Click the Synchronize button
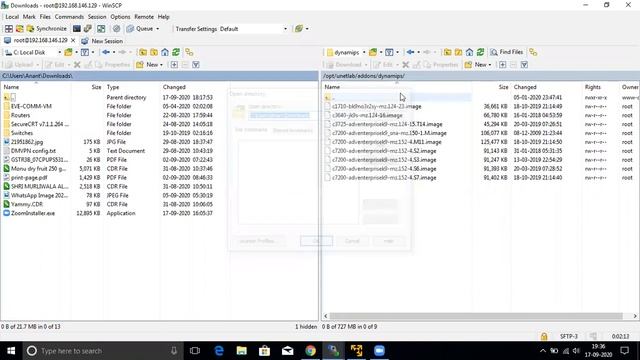640x360 pixels. click(x=46, y=29)
